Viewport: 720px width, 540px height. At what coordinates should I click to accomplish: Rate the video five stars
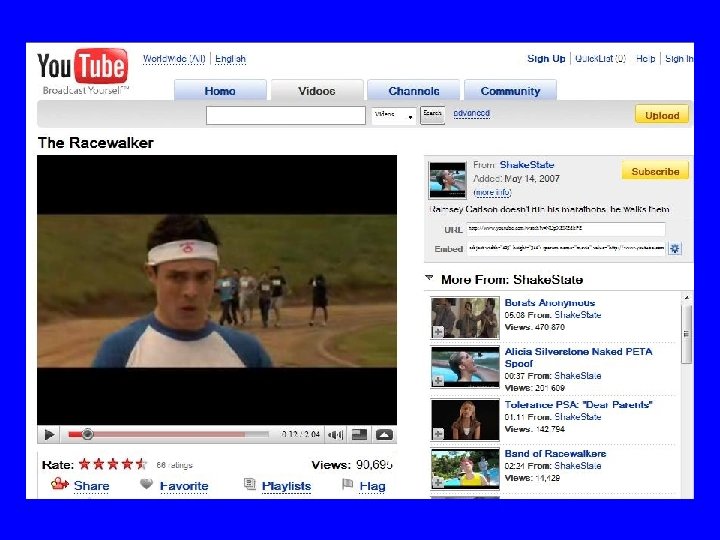[x=141, y=464]
